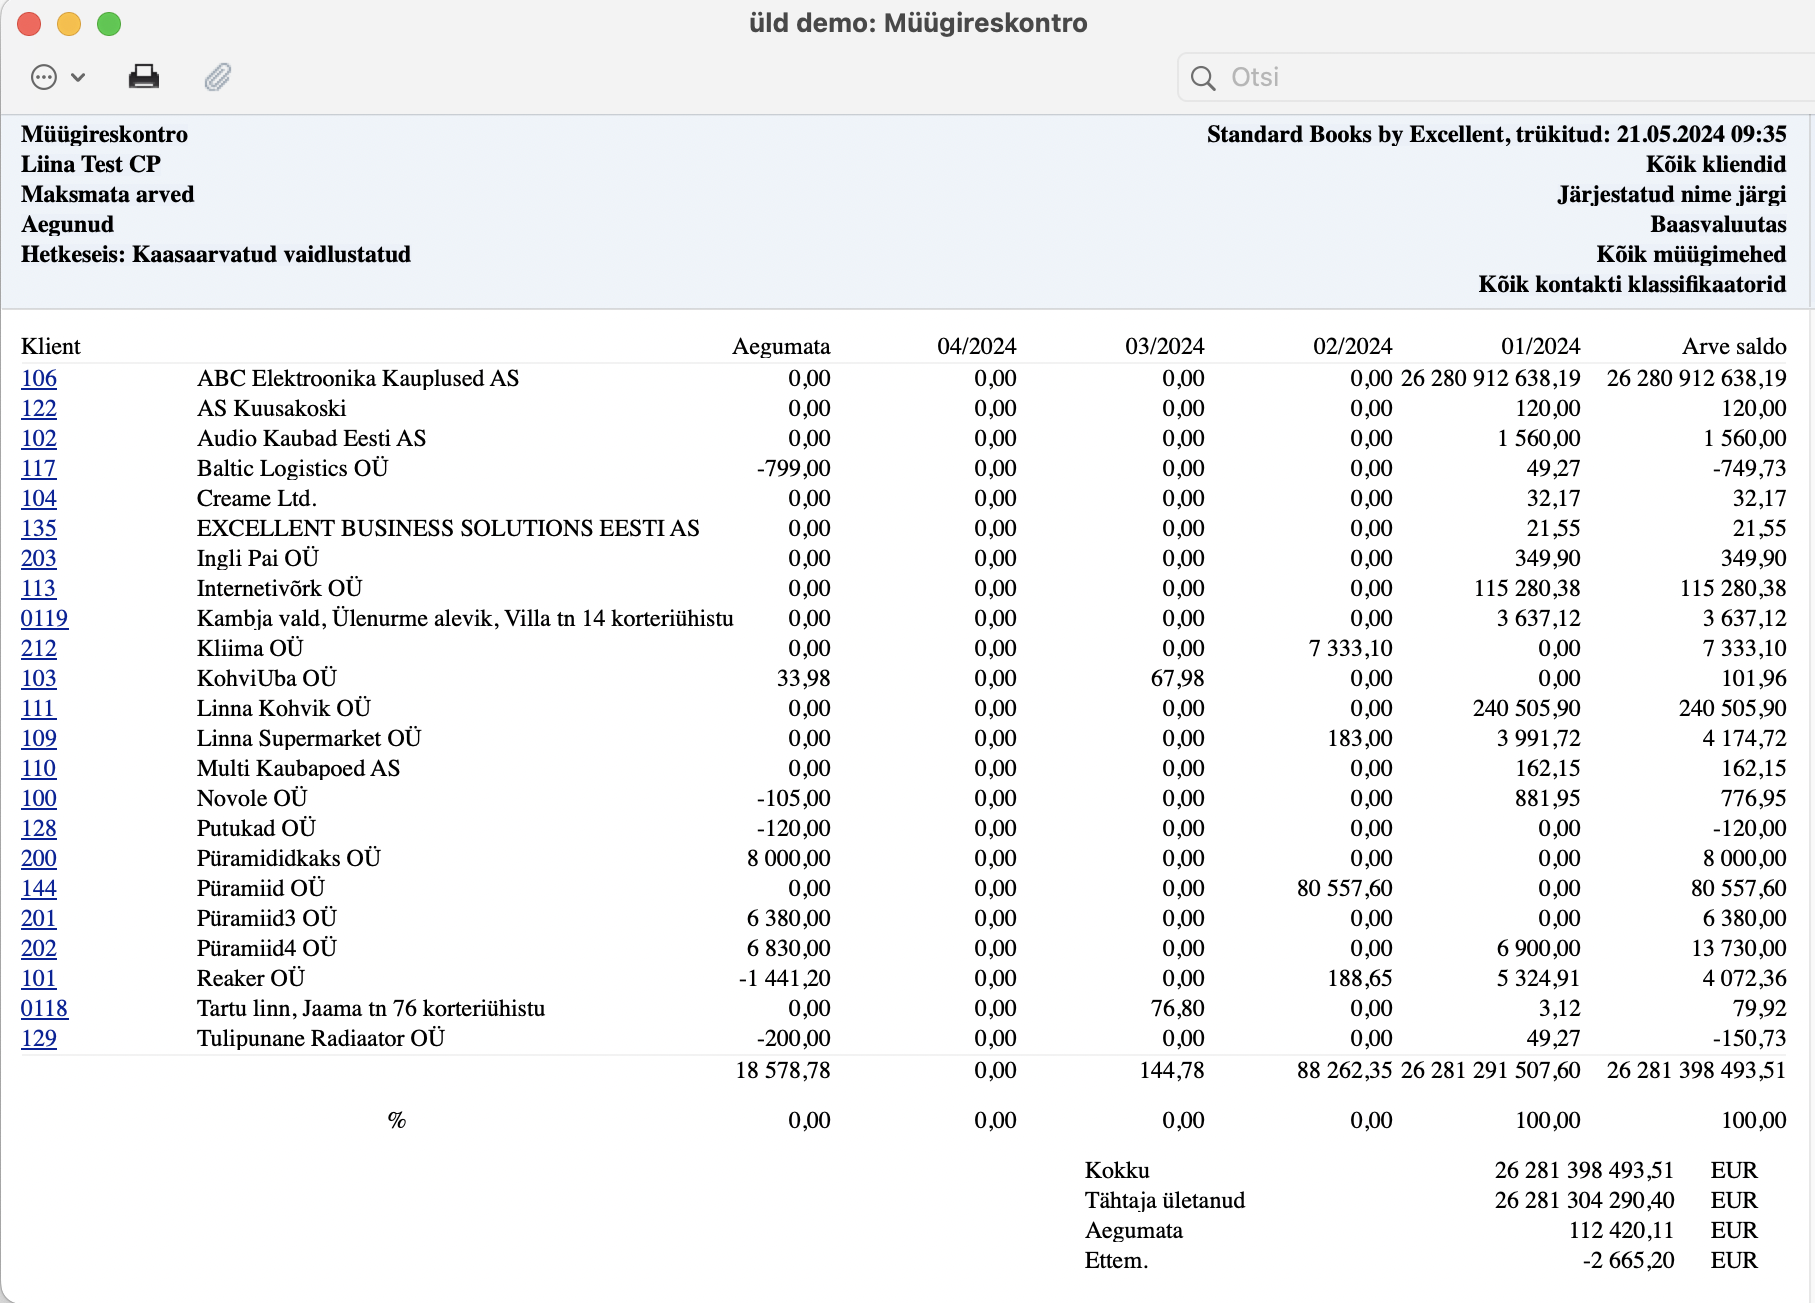Image resolution: width=1815 pixels, height=1303 pixels.
Task: Open client link 144 Püramiid OÜ
Action: click(x=39, y=888)
